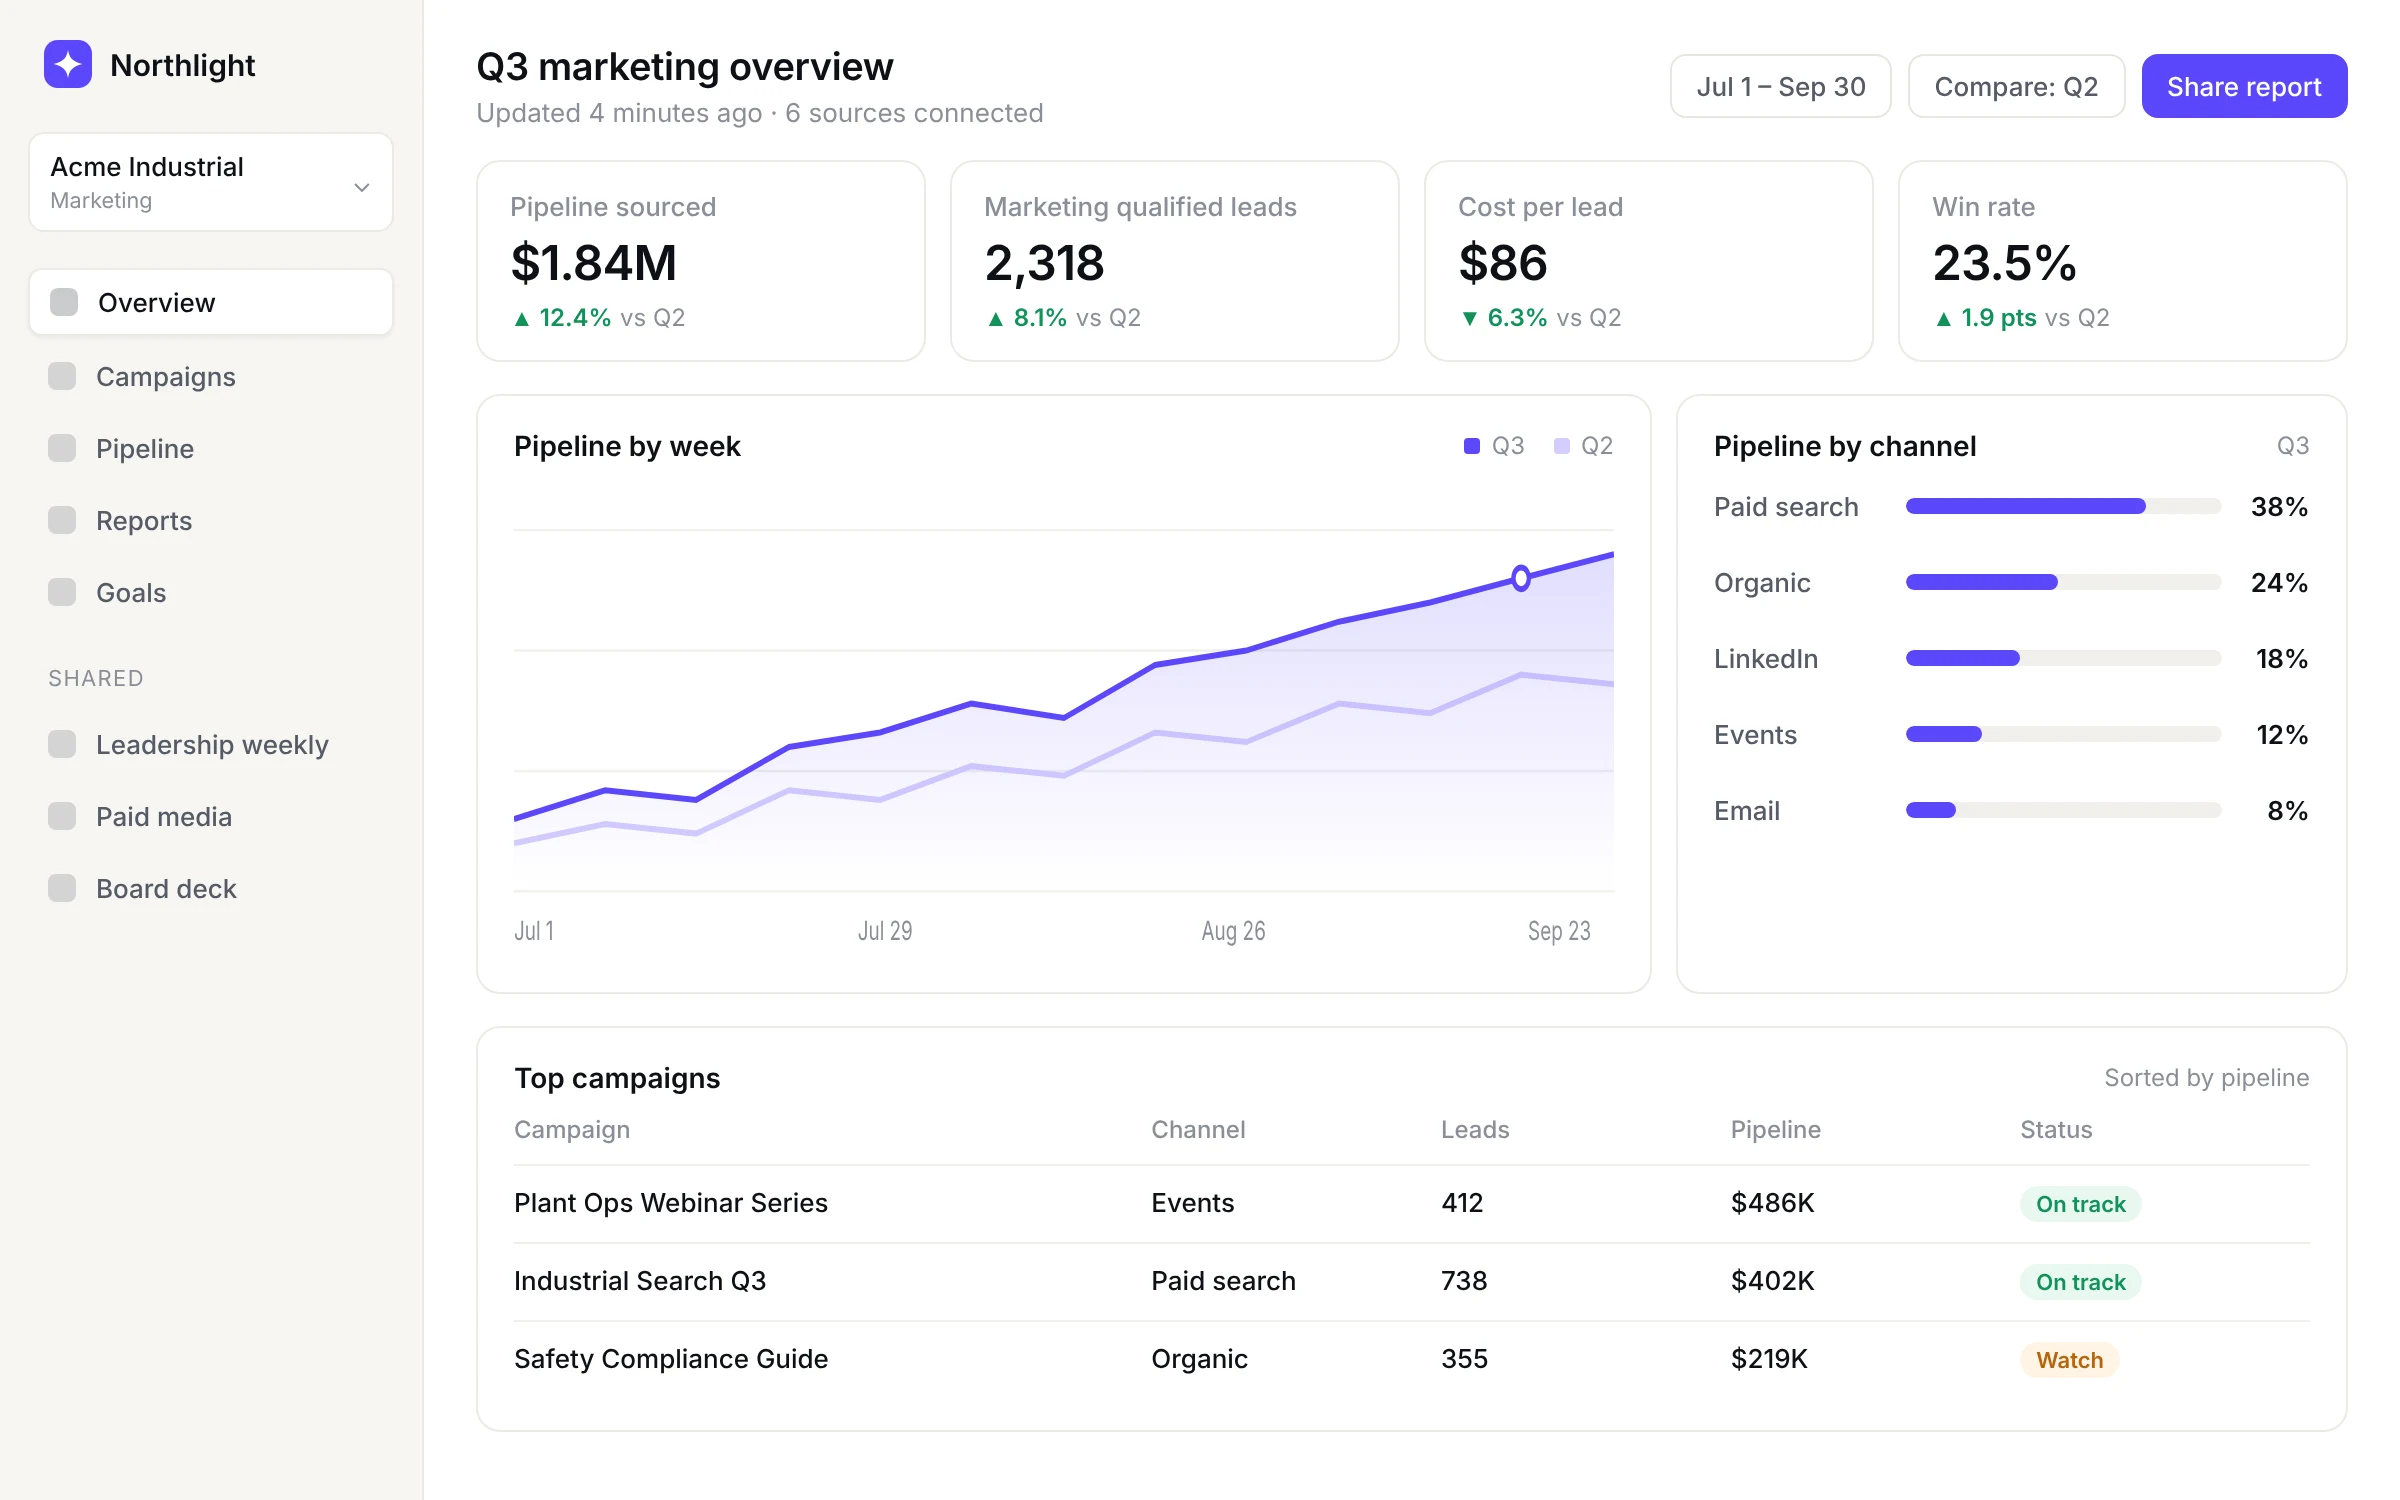This screenshot has height=1500, width=2400.
Task: Click the icon next to Pipeline nav item
Action: [x=62, y=448]
